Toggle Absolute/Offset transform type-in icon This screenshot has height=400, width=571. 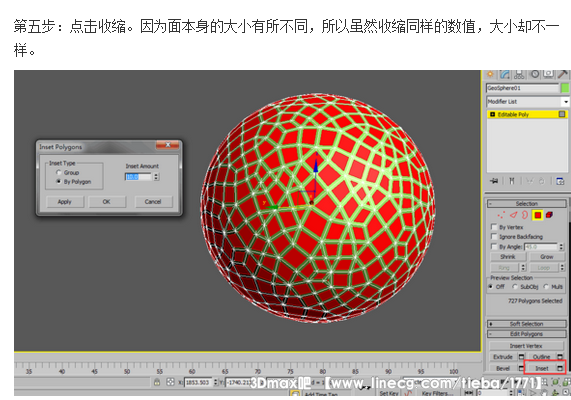pyautogui.click(x=170, y=382)
